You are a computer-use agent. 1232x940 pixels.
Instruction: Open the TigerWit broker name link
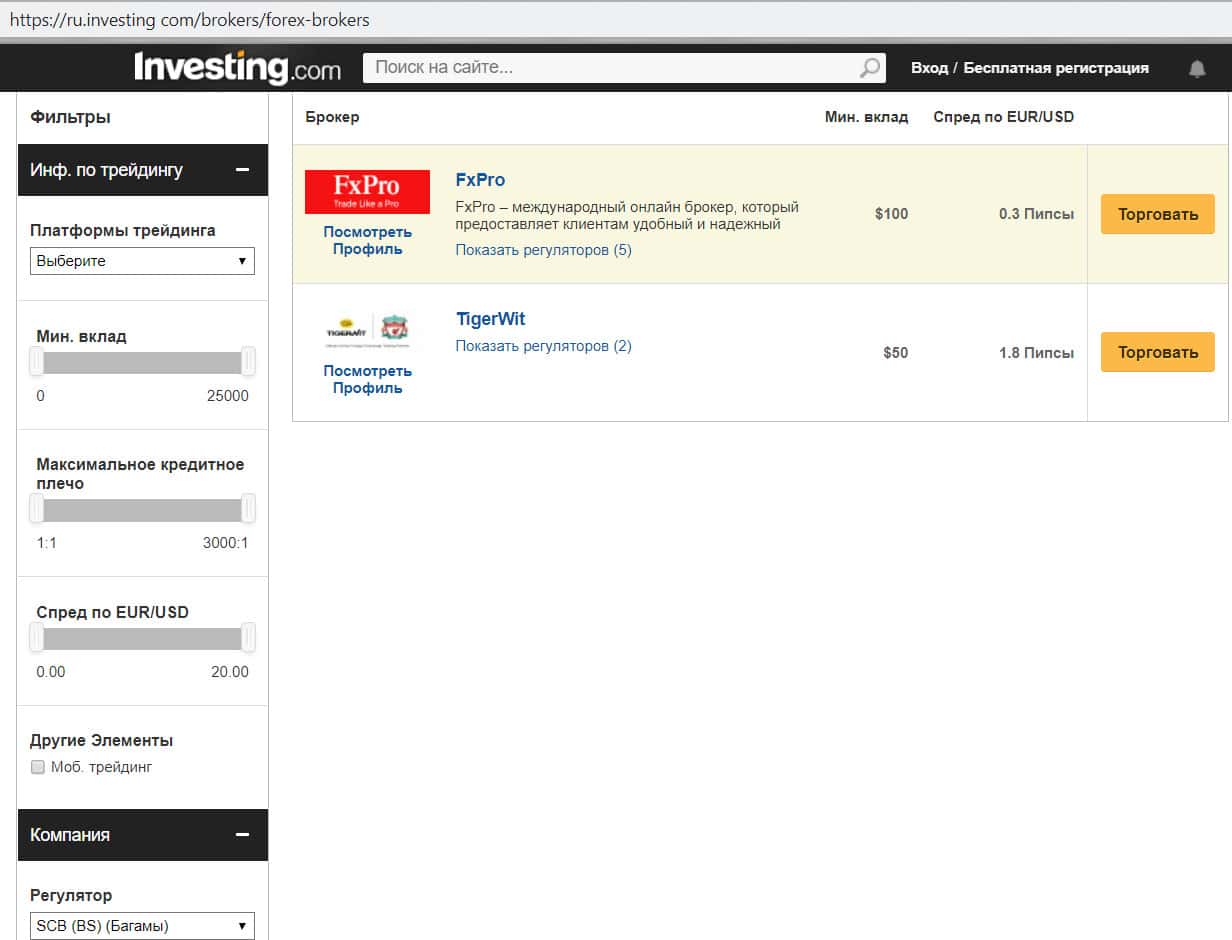point(490,319)
